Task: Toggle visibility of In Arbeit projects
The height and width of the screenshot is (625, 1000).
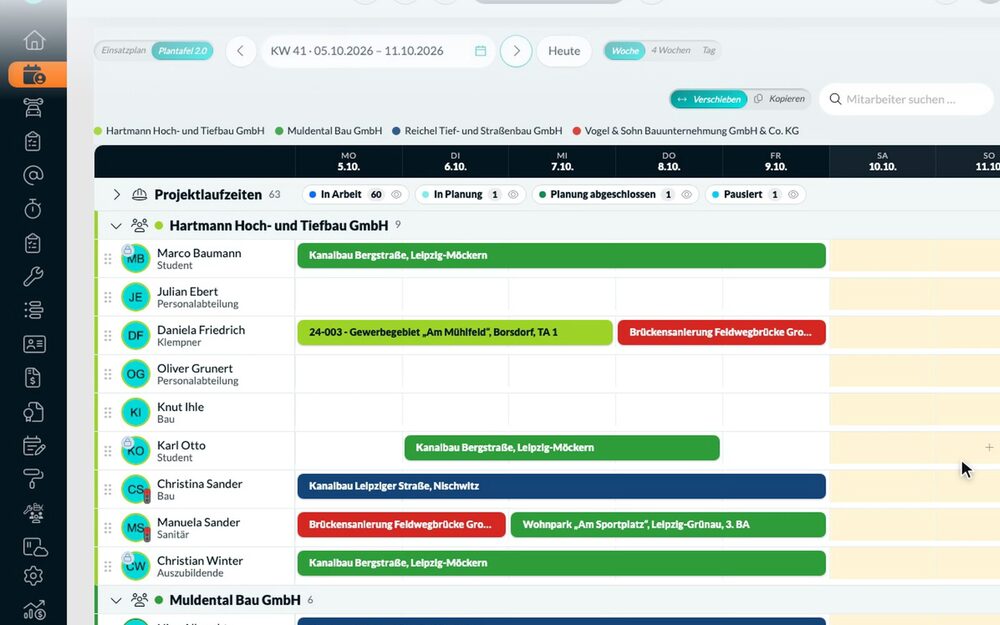Action: coord(396,195)
